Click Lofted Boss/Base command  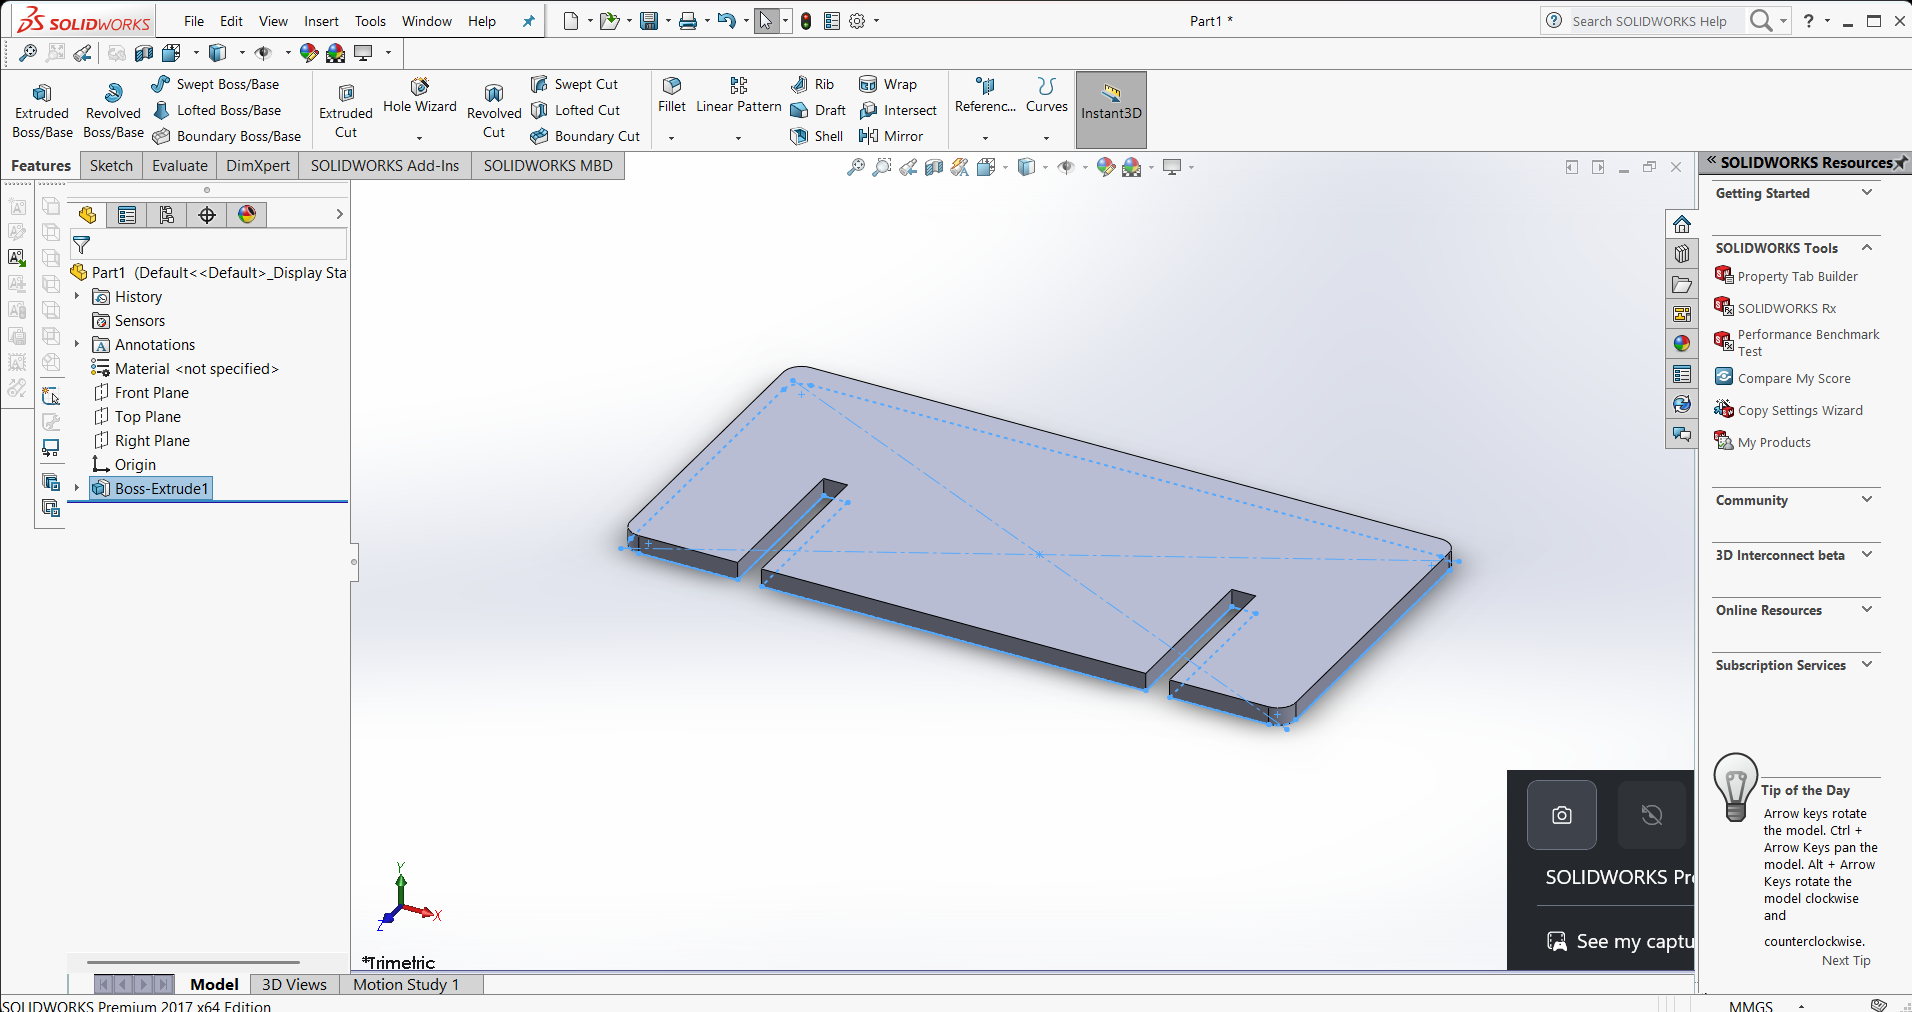pos(217,110)
